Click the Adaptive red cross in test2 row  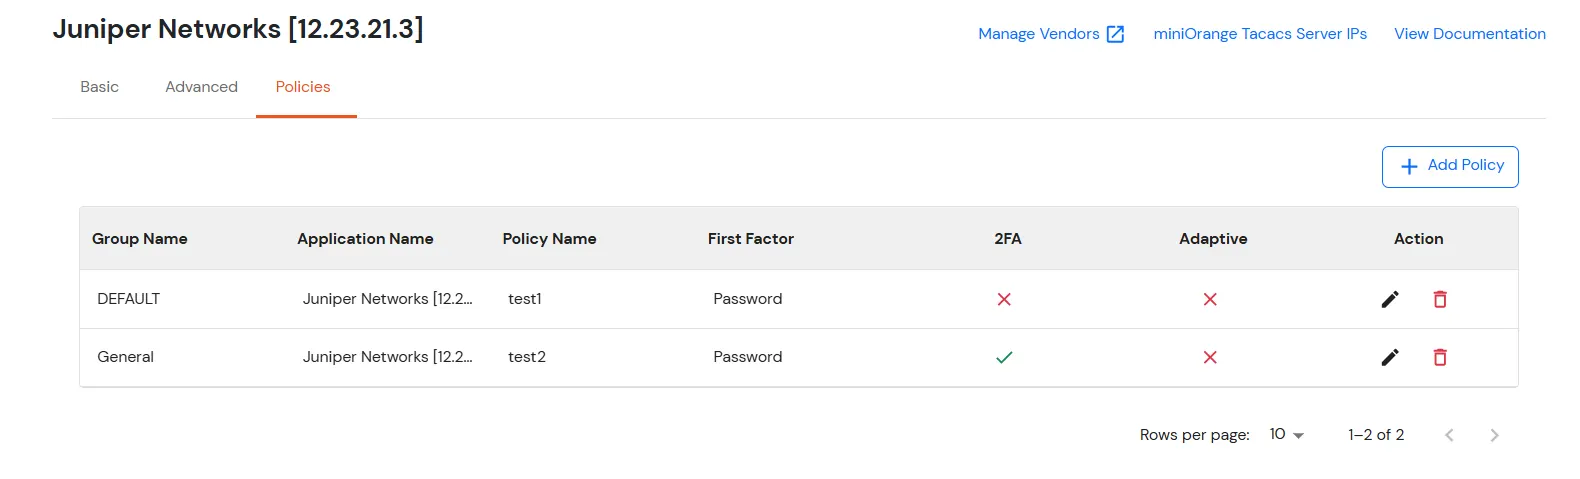tap(1210, 357)
